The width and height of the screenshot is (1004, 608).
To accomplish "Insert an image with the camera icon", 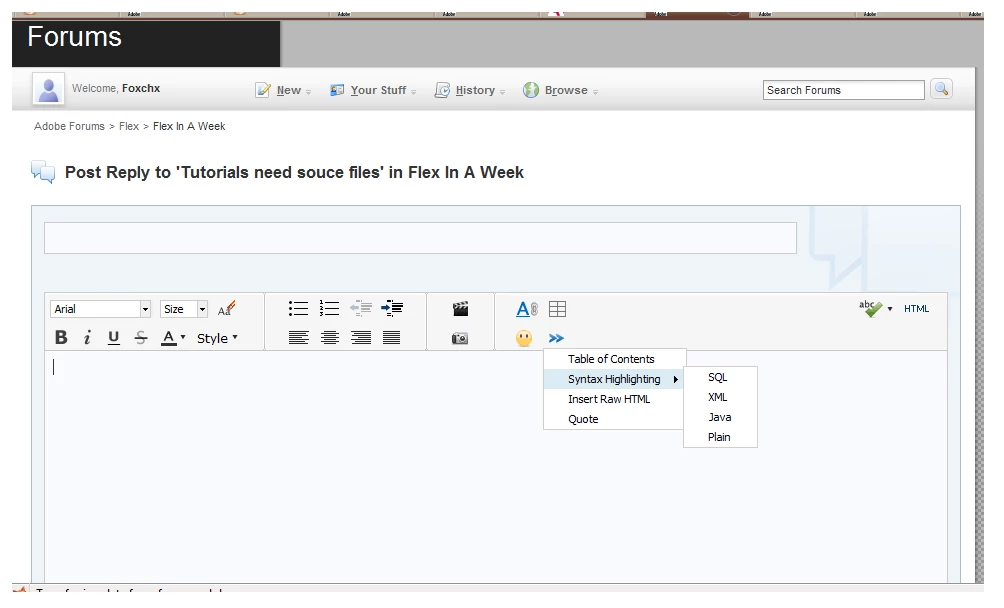I will click(460, 338).
